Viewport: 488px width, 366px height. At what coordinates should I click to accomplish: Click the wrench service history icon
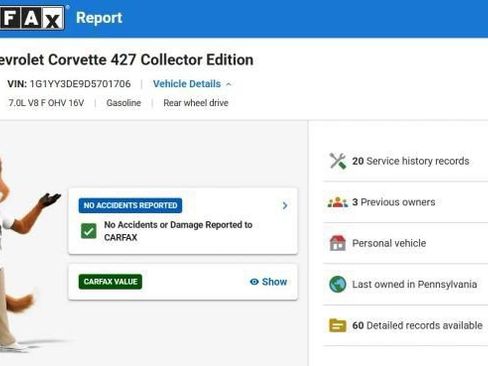tap(337, 161)
